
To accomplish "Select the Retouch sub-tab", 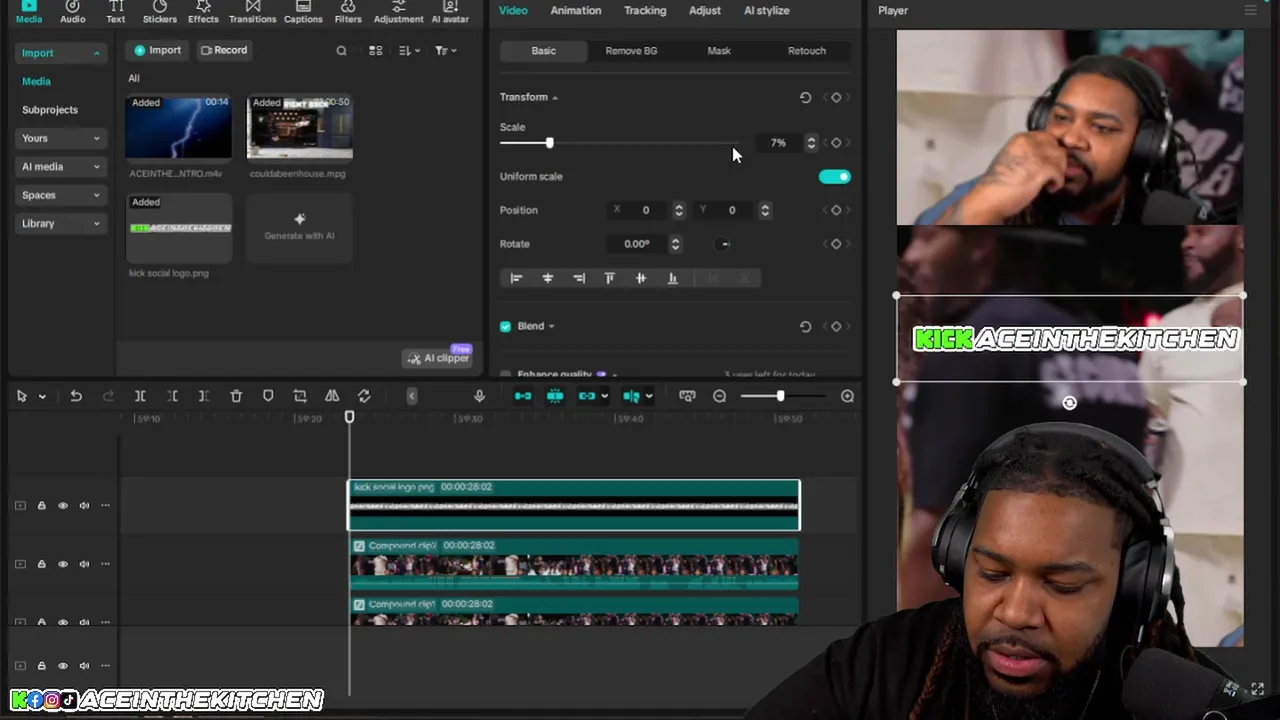I will [x=807, y=51].
